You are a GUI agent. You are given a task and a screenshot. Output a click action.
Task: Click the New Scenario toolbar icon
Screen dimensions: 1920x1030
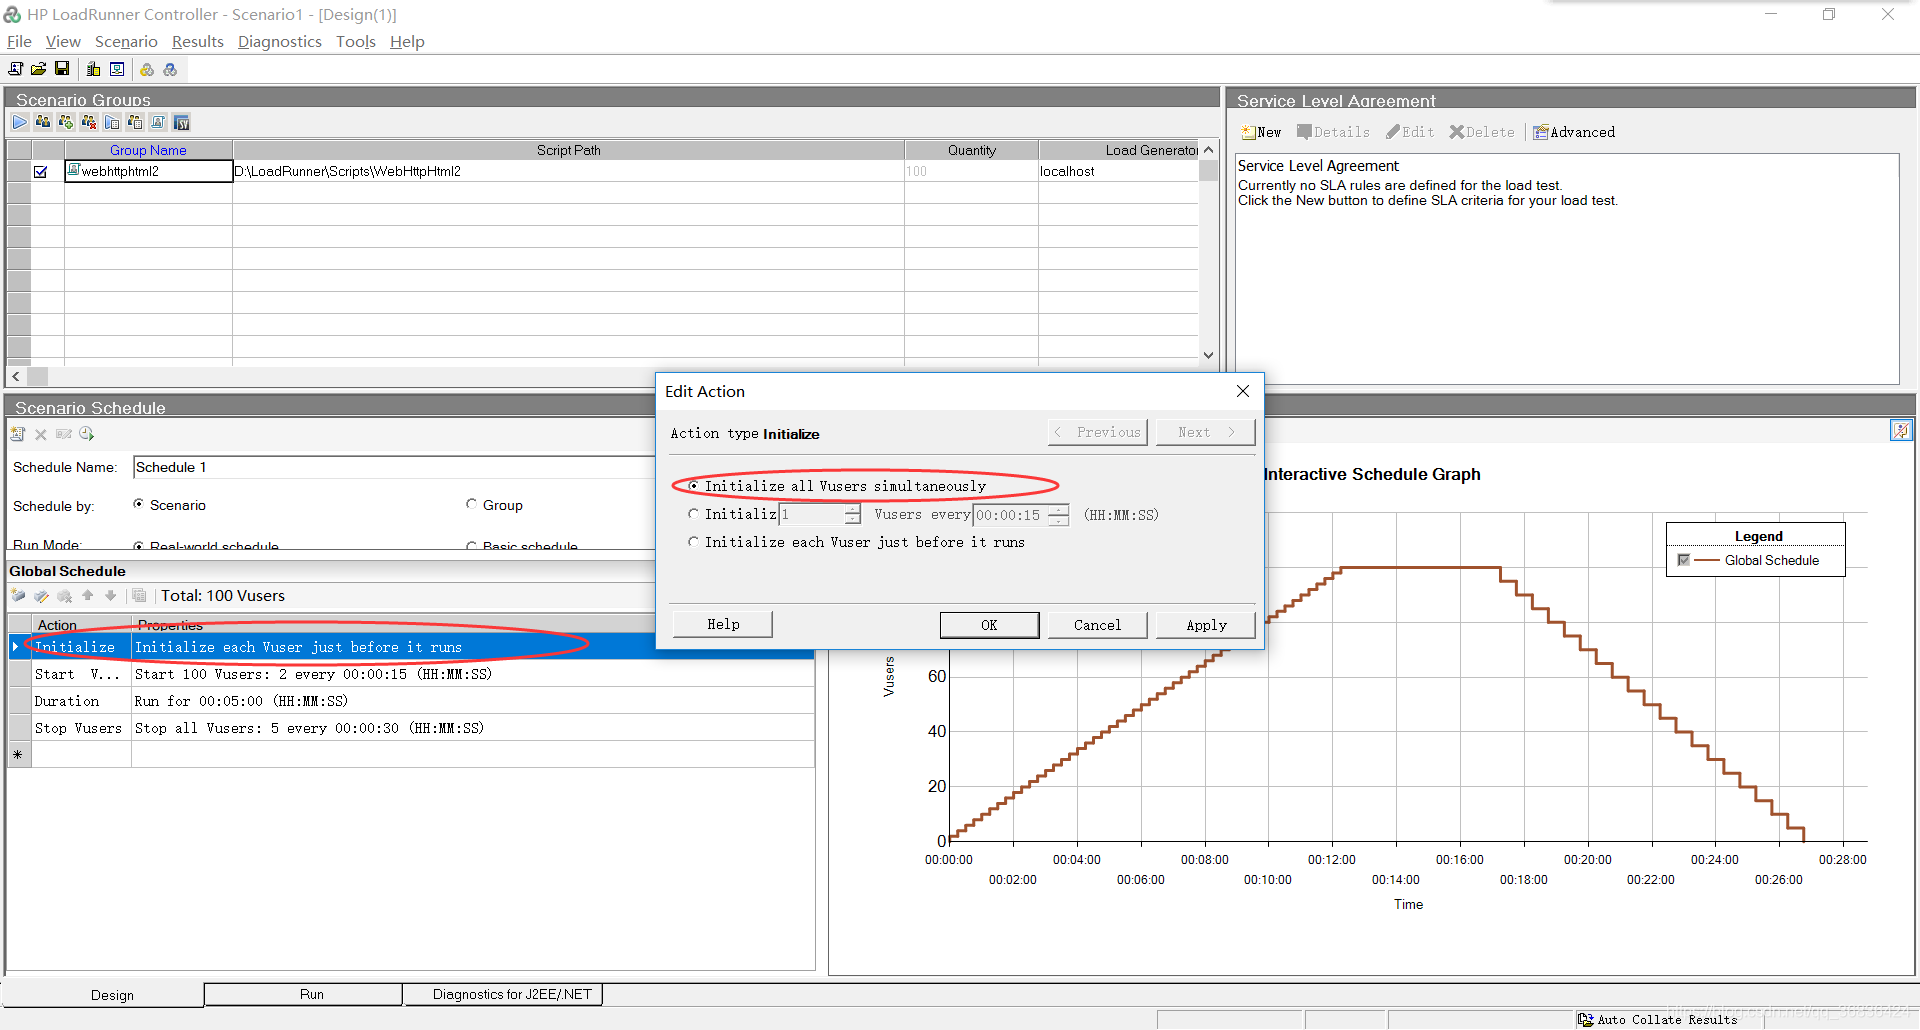(15, 69)
